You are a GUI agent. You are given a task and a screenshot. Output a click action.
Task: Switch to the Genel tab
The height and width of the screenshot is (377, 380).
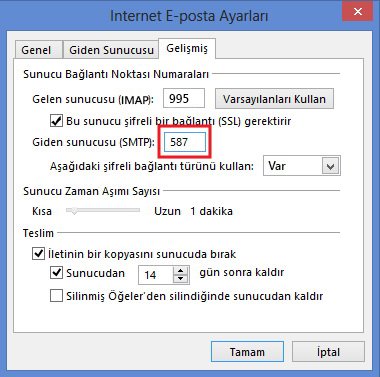click(36, 50)
